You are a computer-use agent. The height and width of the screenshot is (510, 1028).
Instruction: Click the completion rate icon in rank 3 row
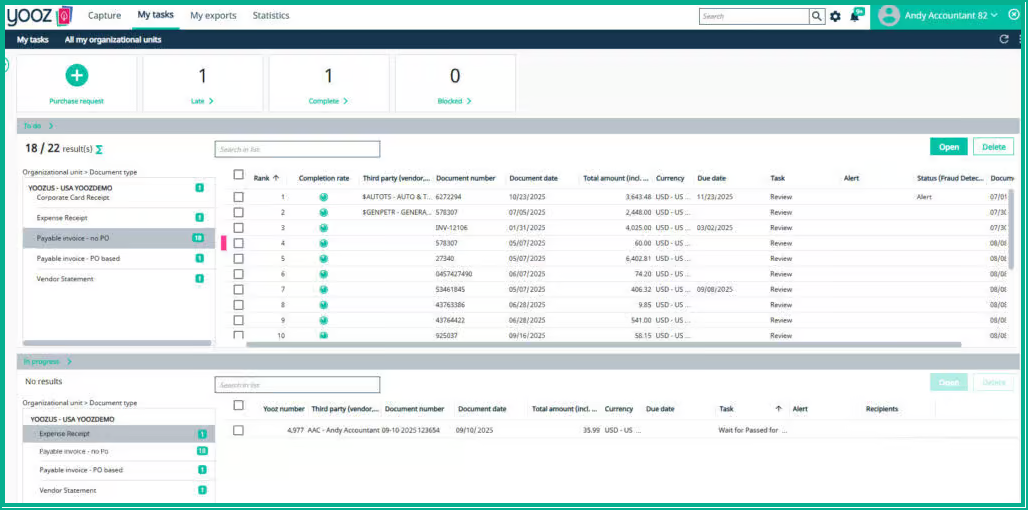click(323, 228)
